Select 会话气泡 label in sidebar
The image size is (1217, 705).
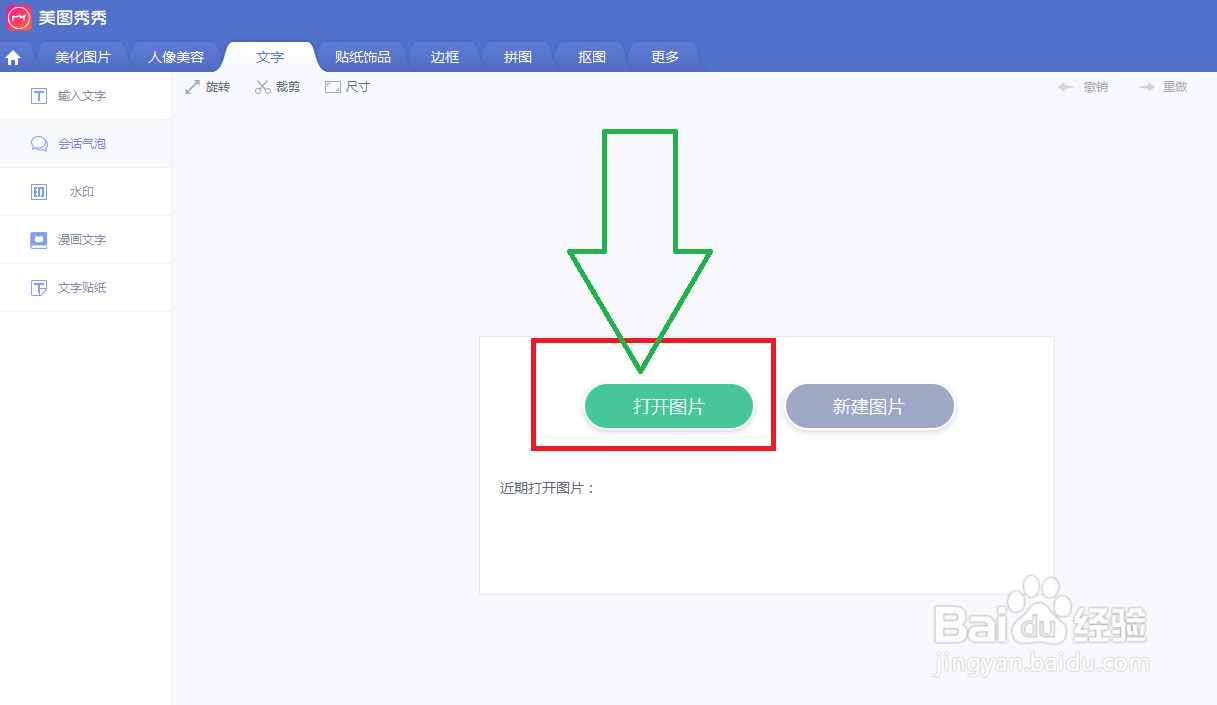click(x=82, y=144)
